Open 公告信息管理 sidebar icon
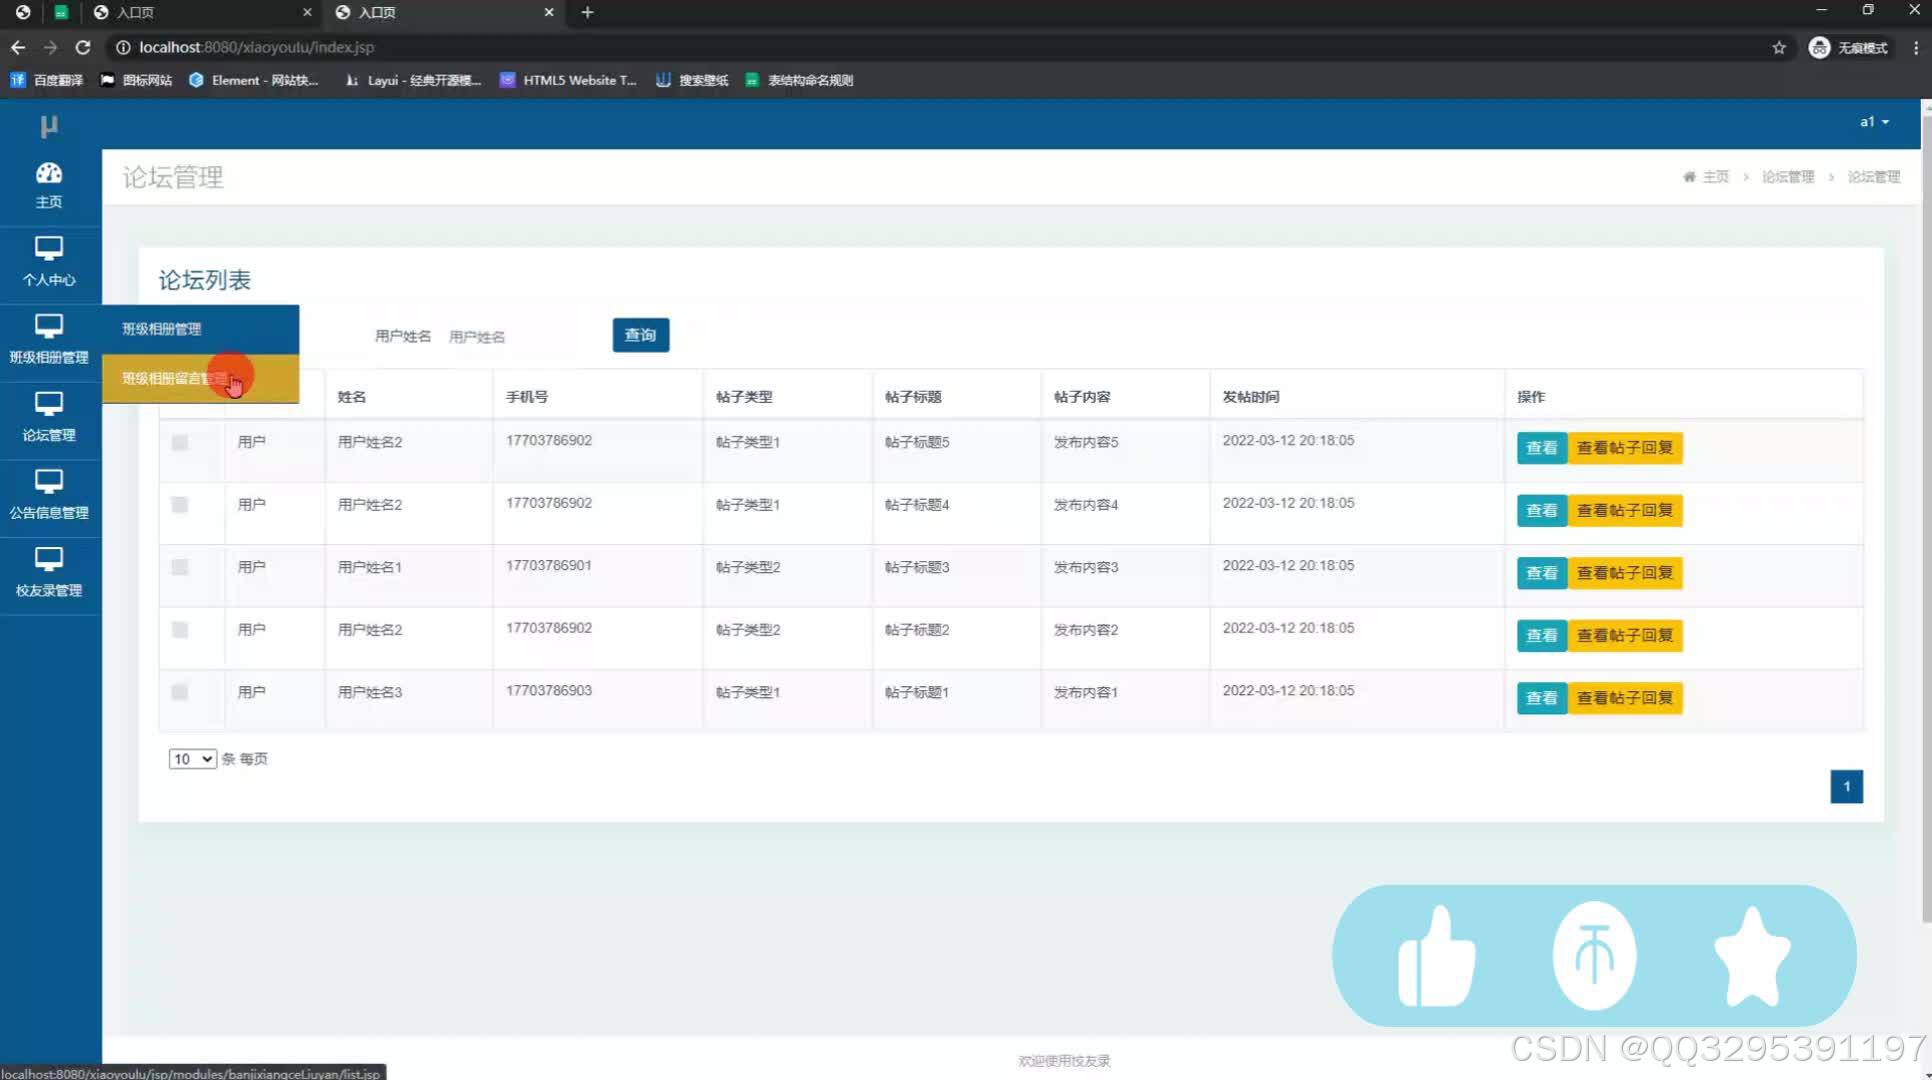 (49, 481)
